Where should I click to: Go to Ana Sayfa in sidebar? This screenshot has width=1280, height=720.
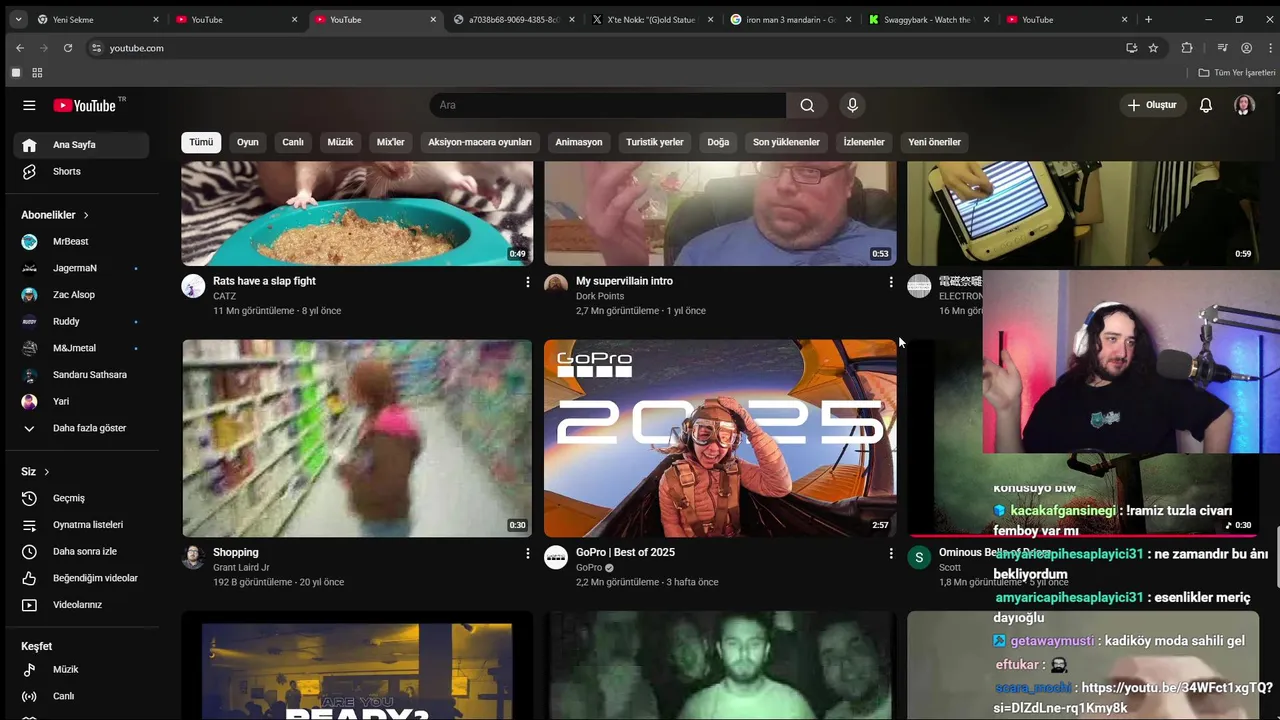pos(81,145)
